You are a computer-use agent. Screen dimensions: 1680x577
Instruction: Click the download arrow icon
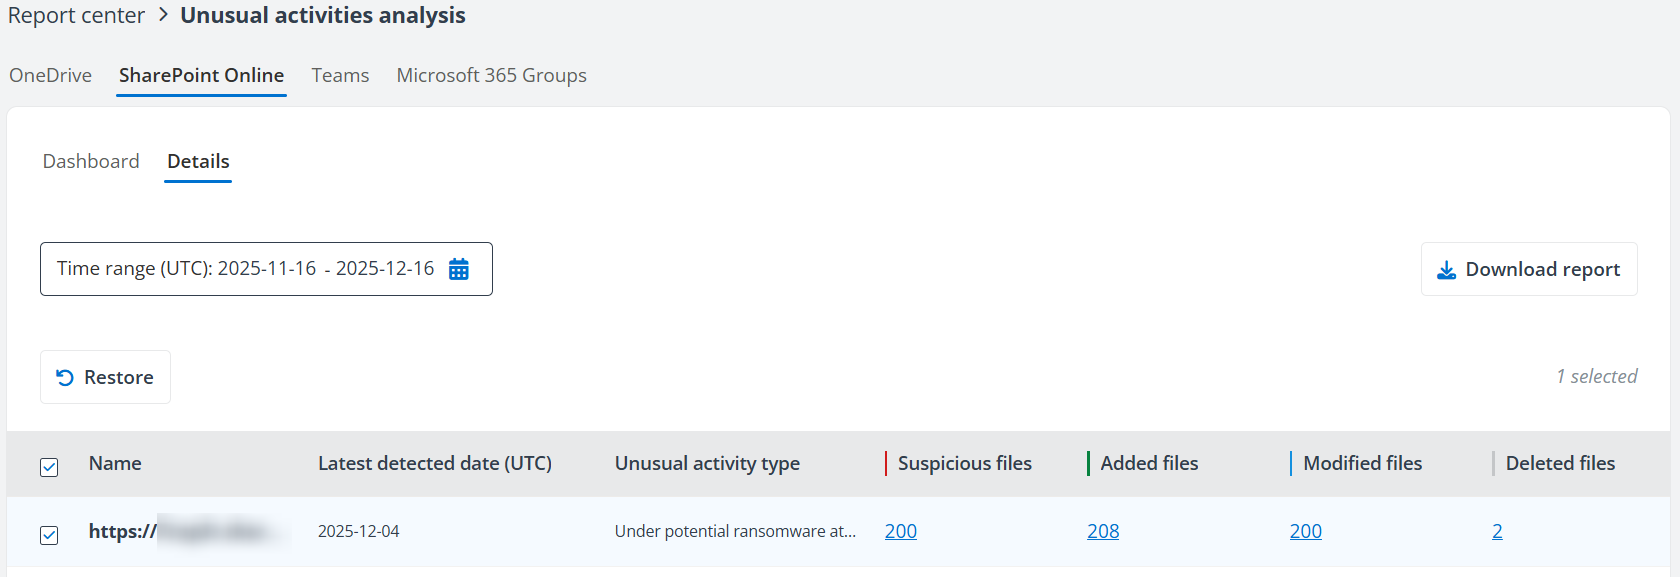[1446, 270]
